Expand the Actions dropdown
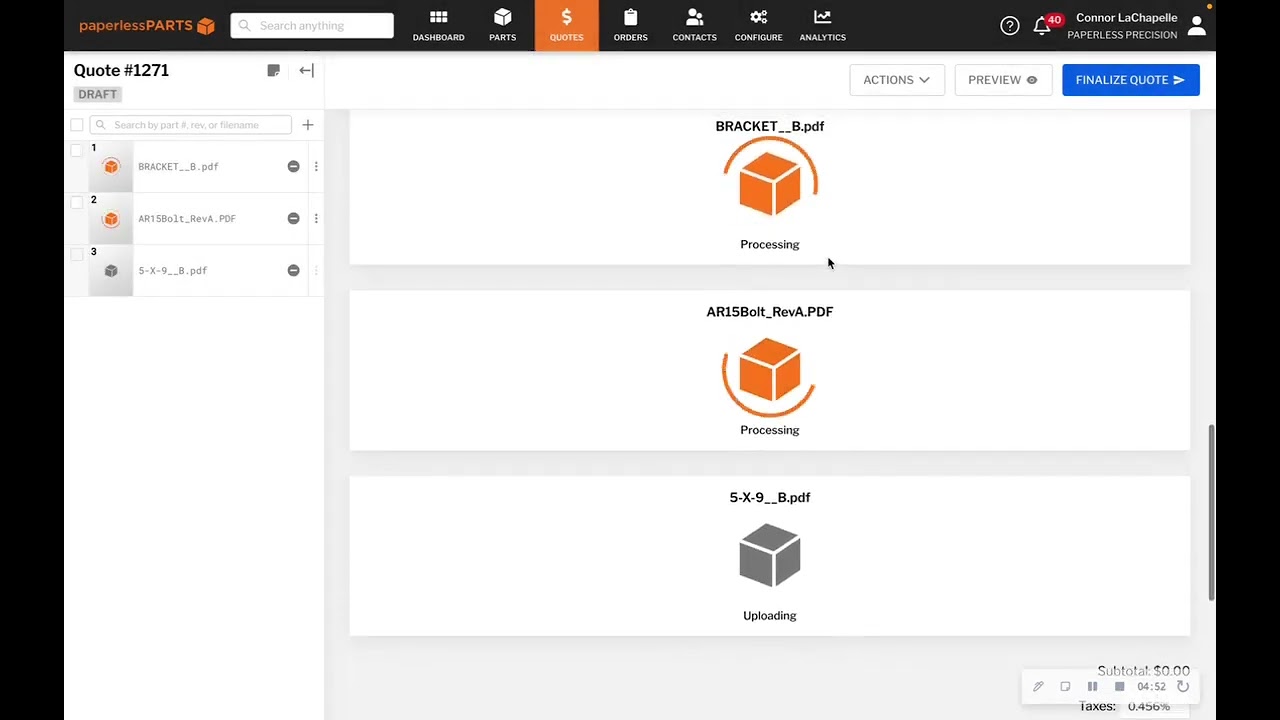This screenshot has height=720, width=1280. pyautogui.click(x=896, y=80)
